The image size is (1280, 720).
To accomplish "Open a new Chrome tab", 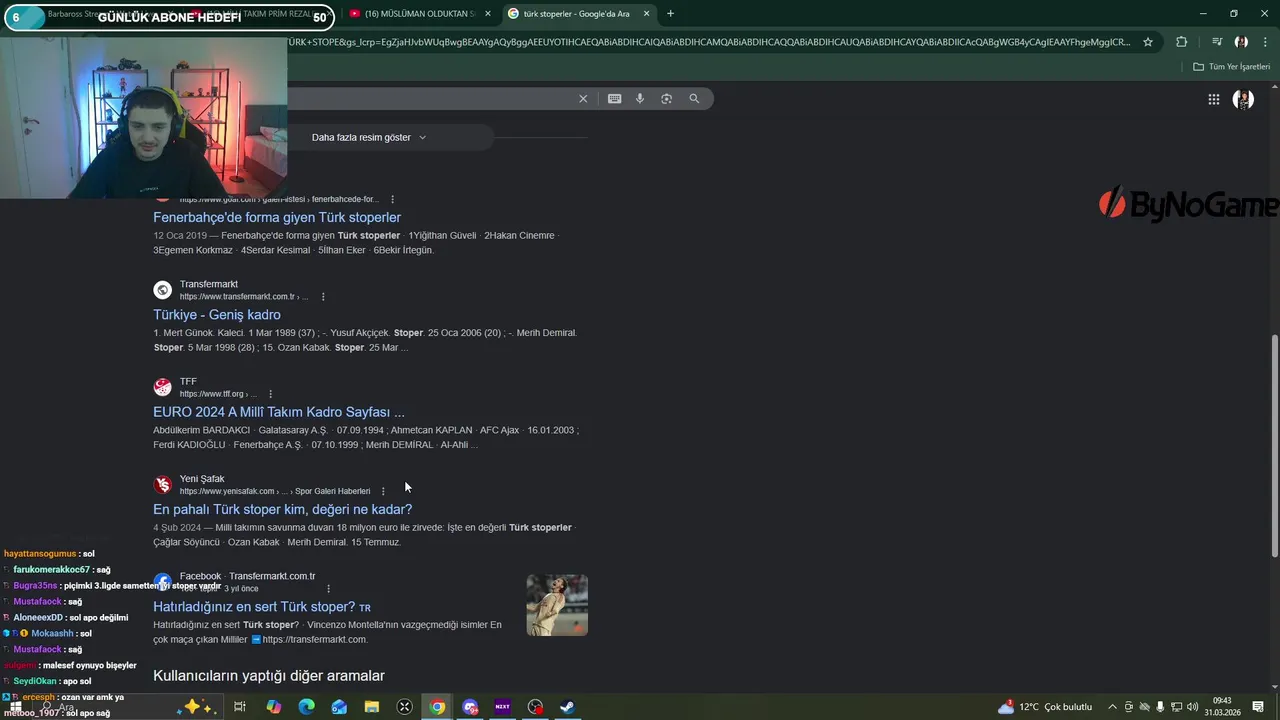I will 670,14.
